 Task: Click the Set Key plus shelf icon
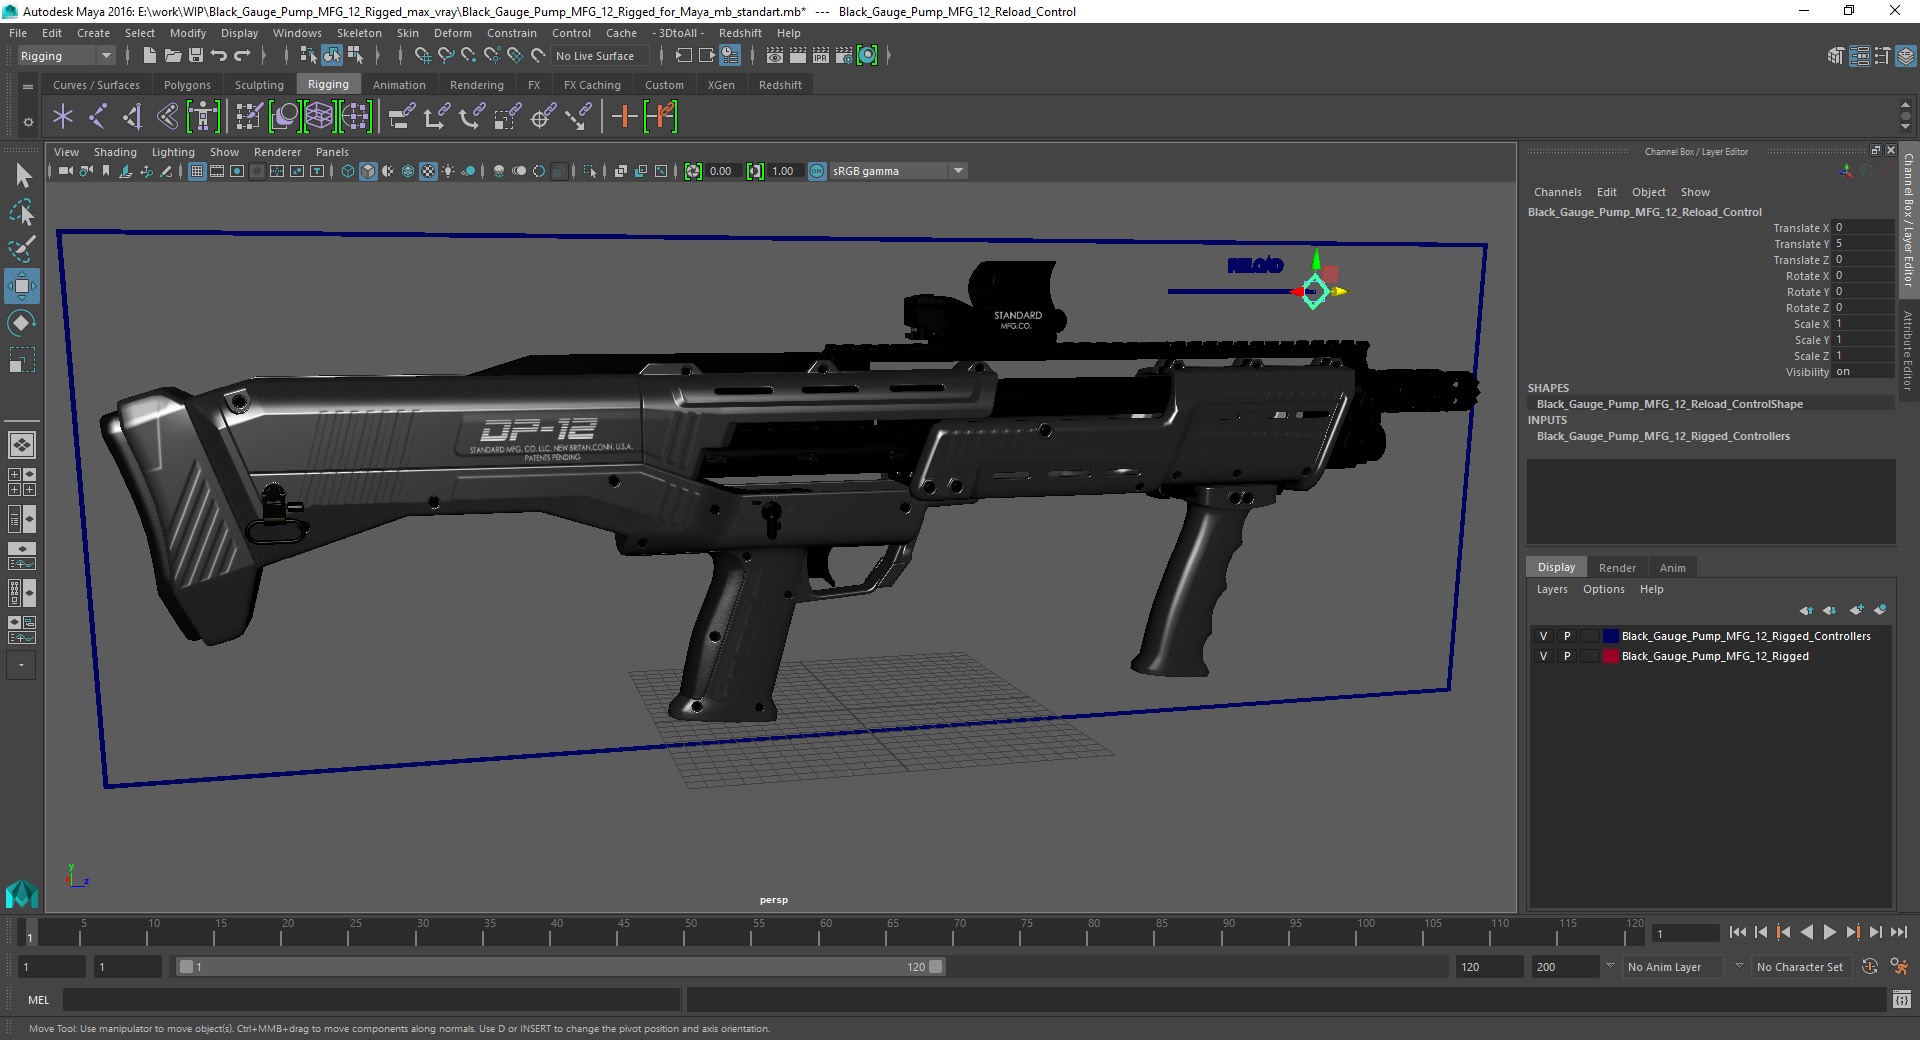pyautogui.click(x=624, y=117)
